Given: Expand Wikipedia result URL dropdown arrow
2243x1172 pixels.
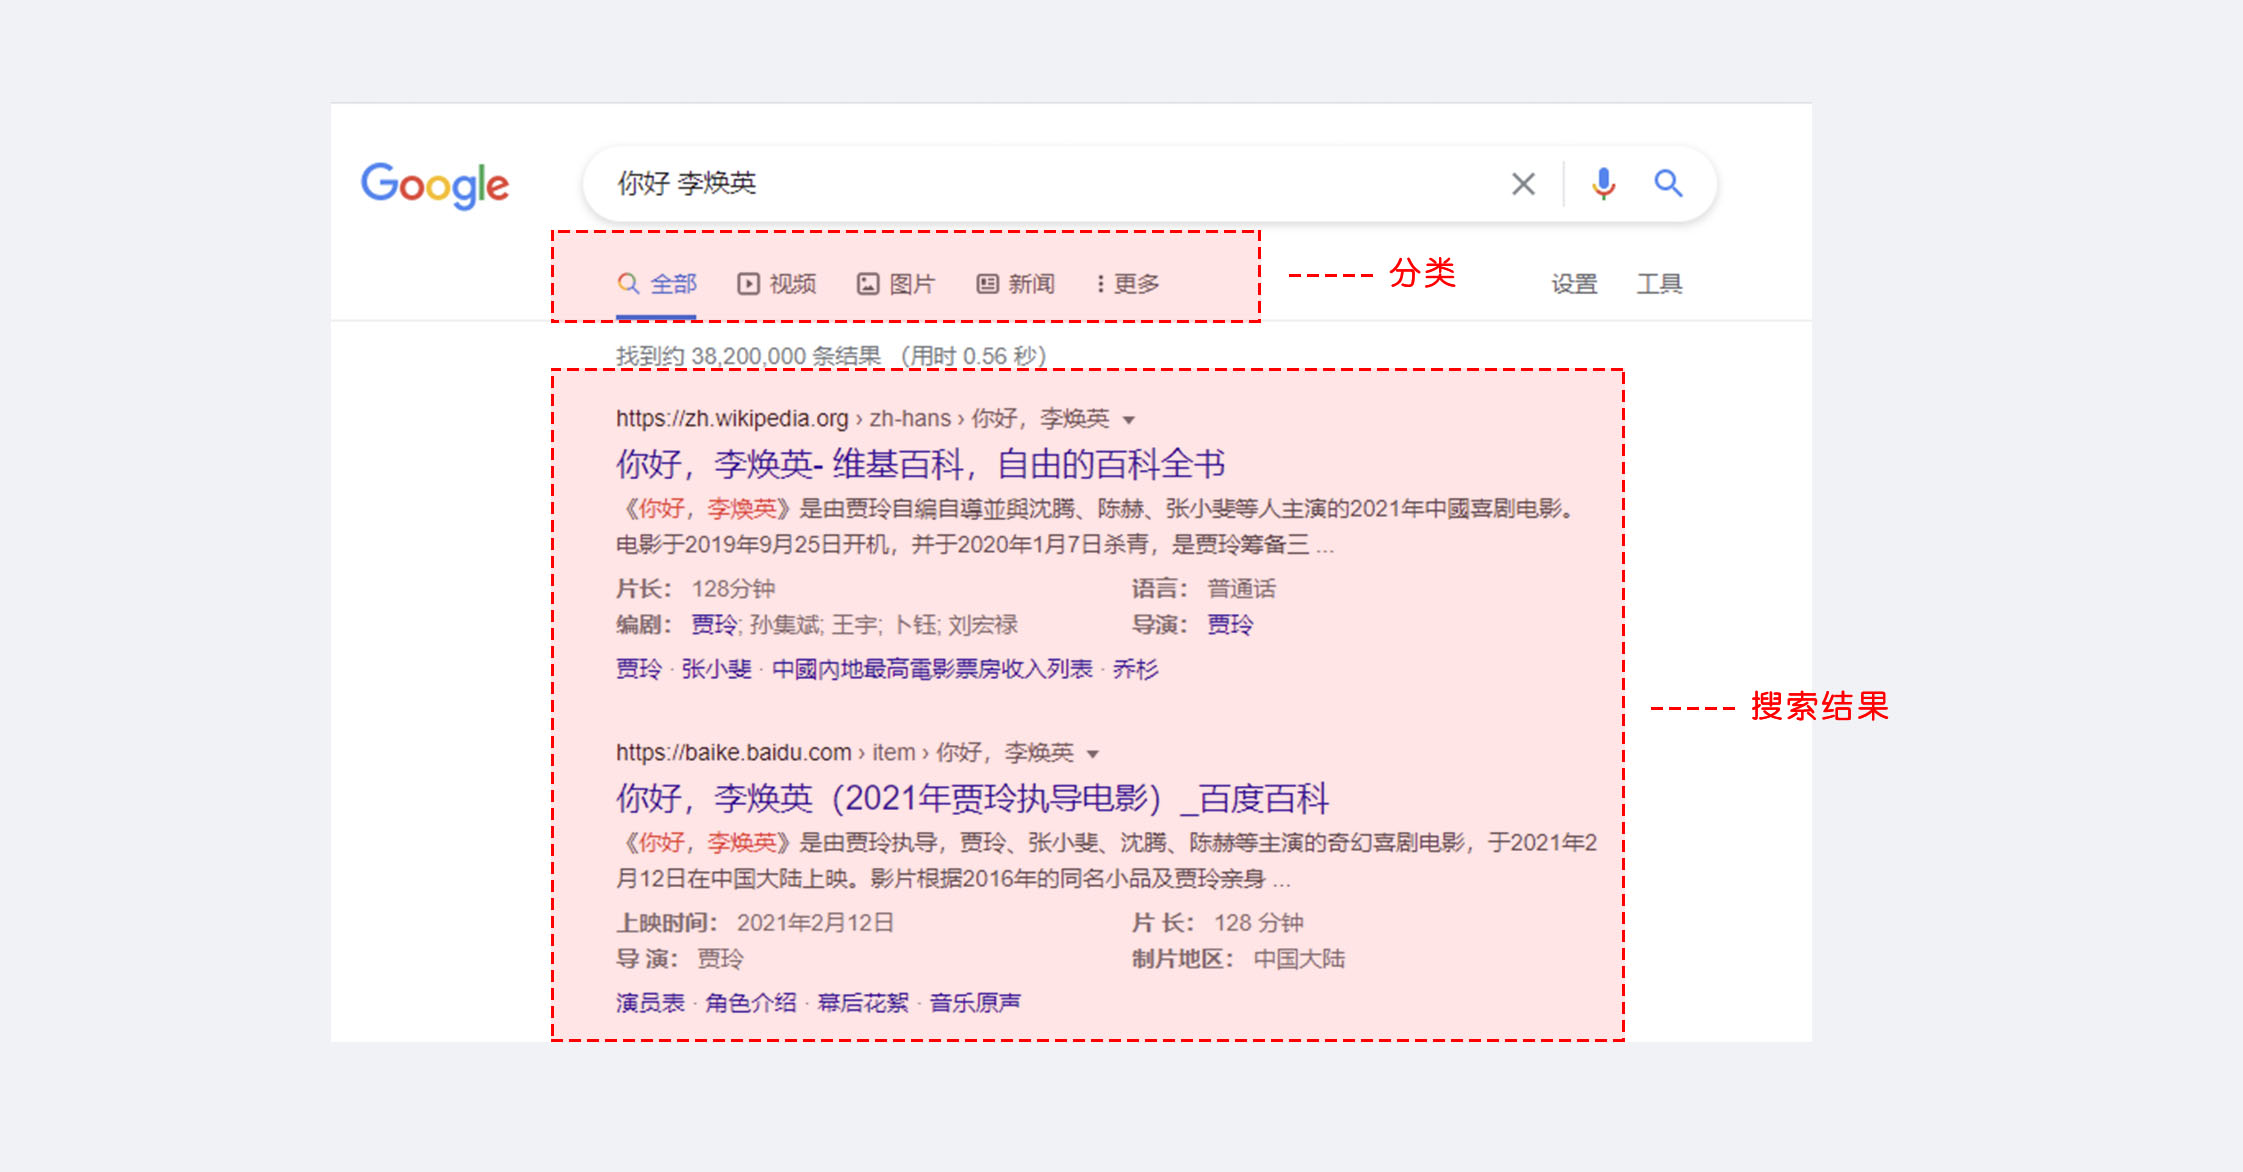Looking at the screenshot, I should (1129, 420).
